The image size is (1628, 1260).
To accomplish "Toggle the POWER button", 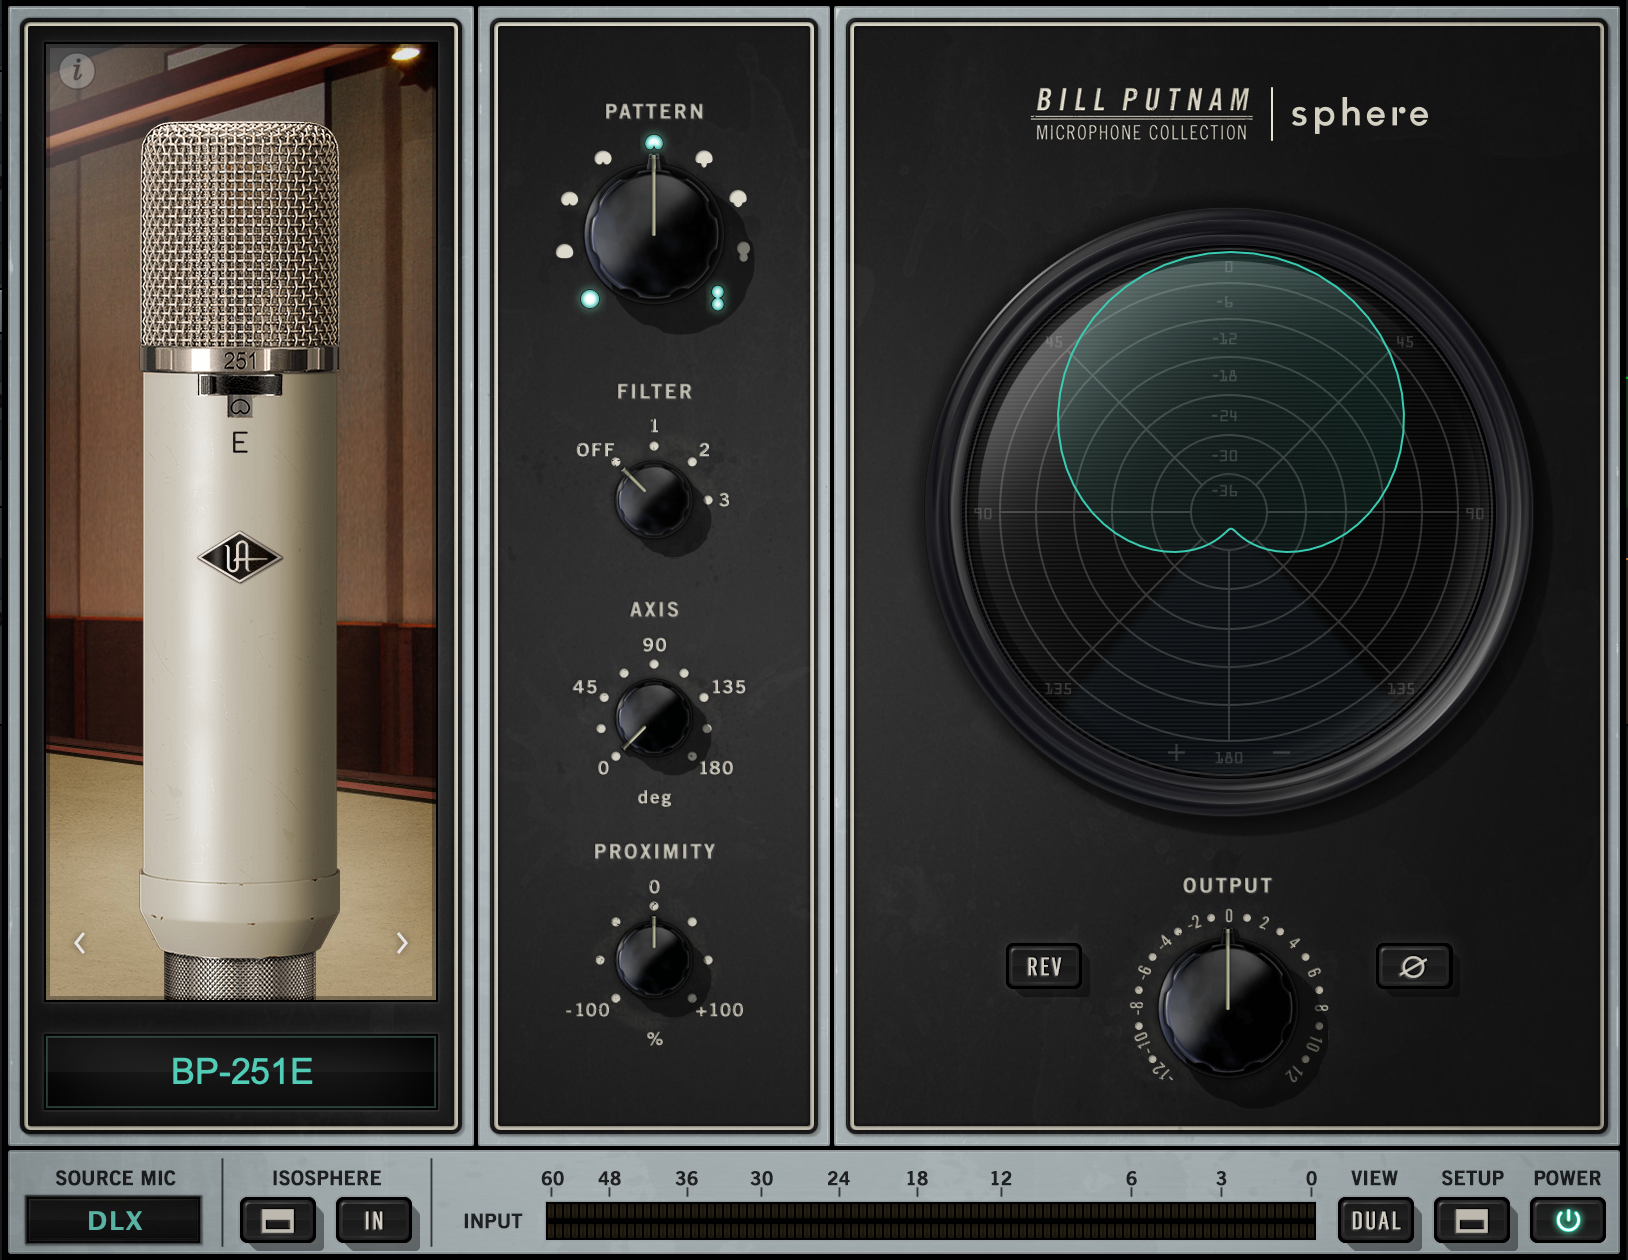I will 1567,1221.
